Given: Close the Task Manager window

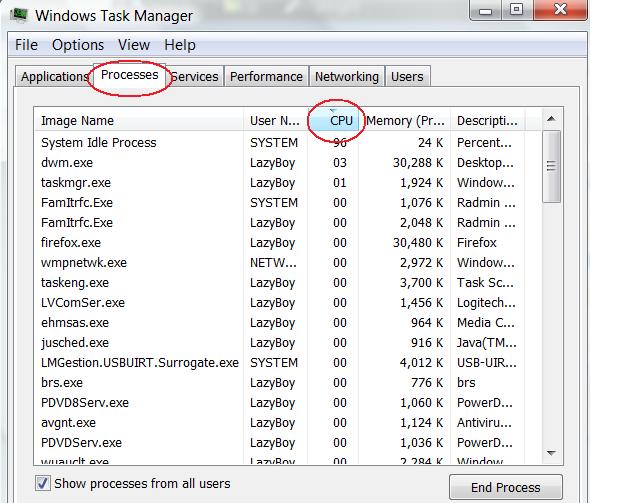Looking at the screenshot, I should [x=560, y=10].
